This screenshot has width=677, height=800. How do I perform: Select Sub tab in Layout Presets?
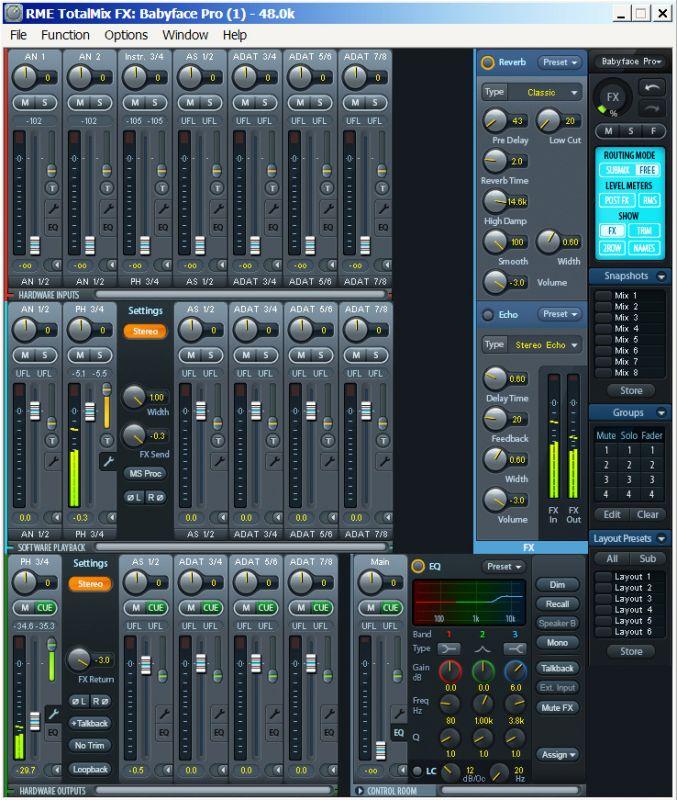(x=647, y=559)
